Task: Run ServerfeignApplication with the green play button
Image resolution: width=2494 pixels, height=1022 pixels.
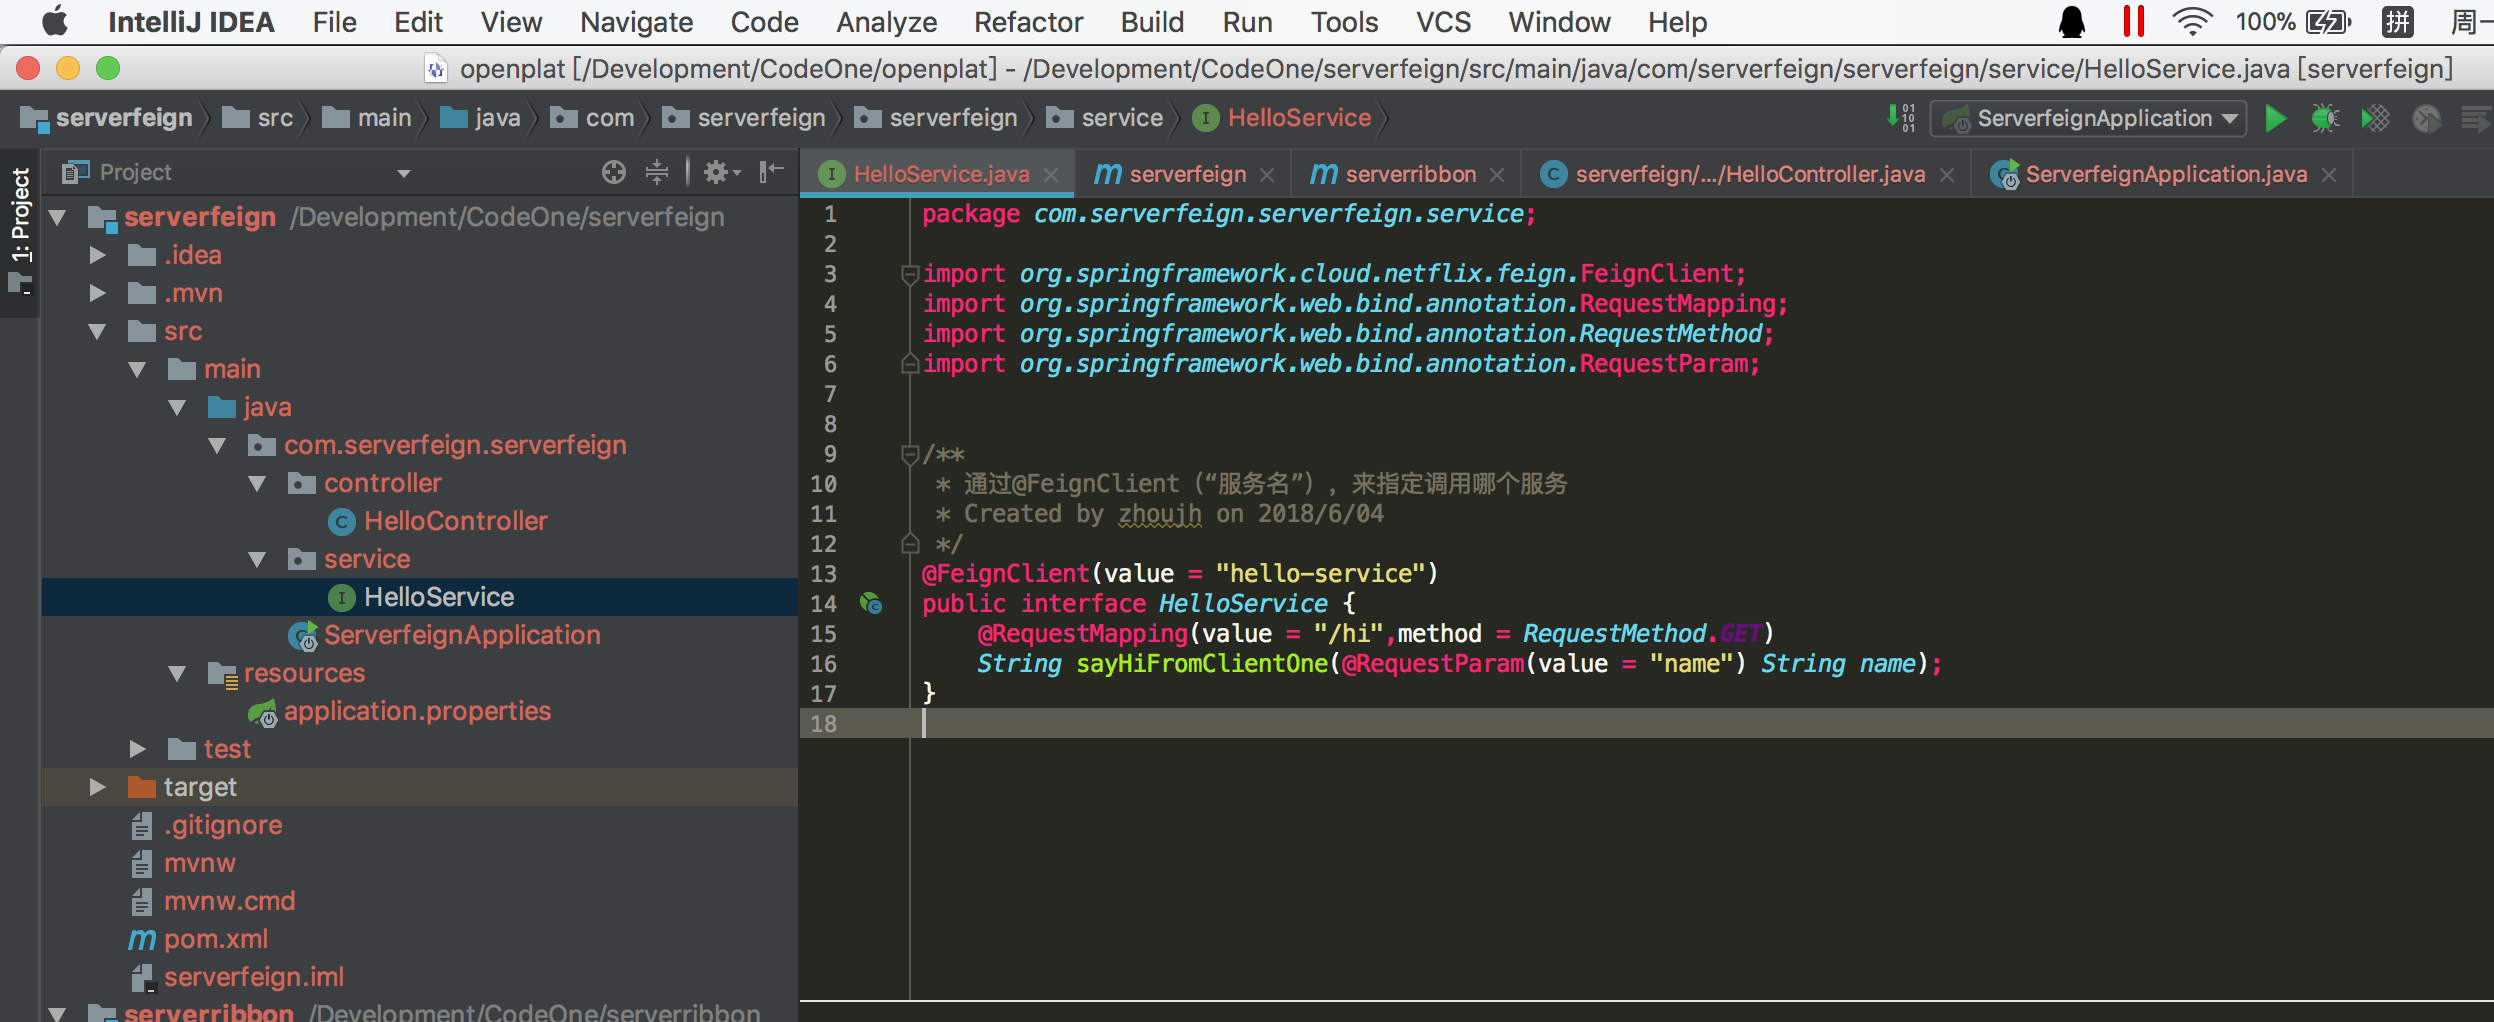Action: pos(2275,118)
